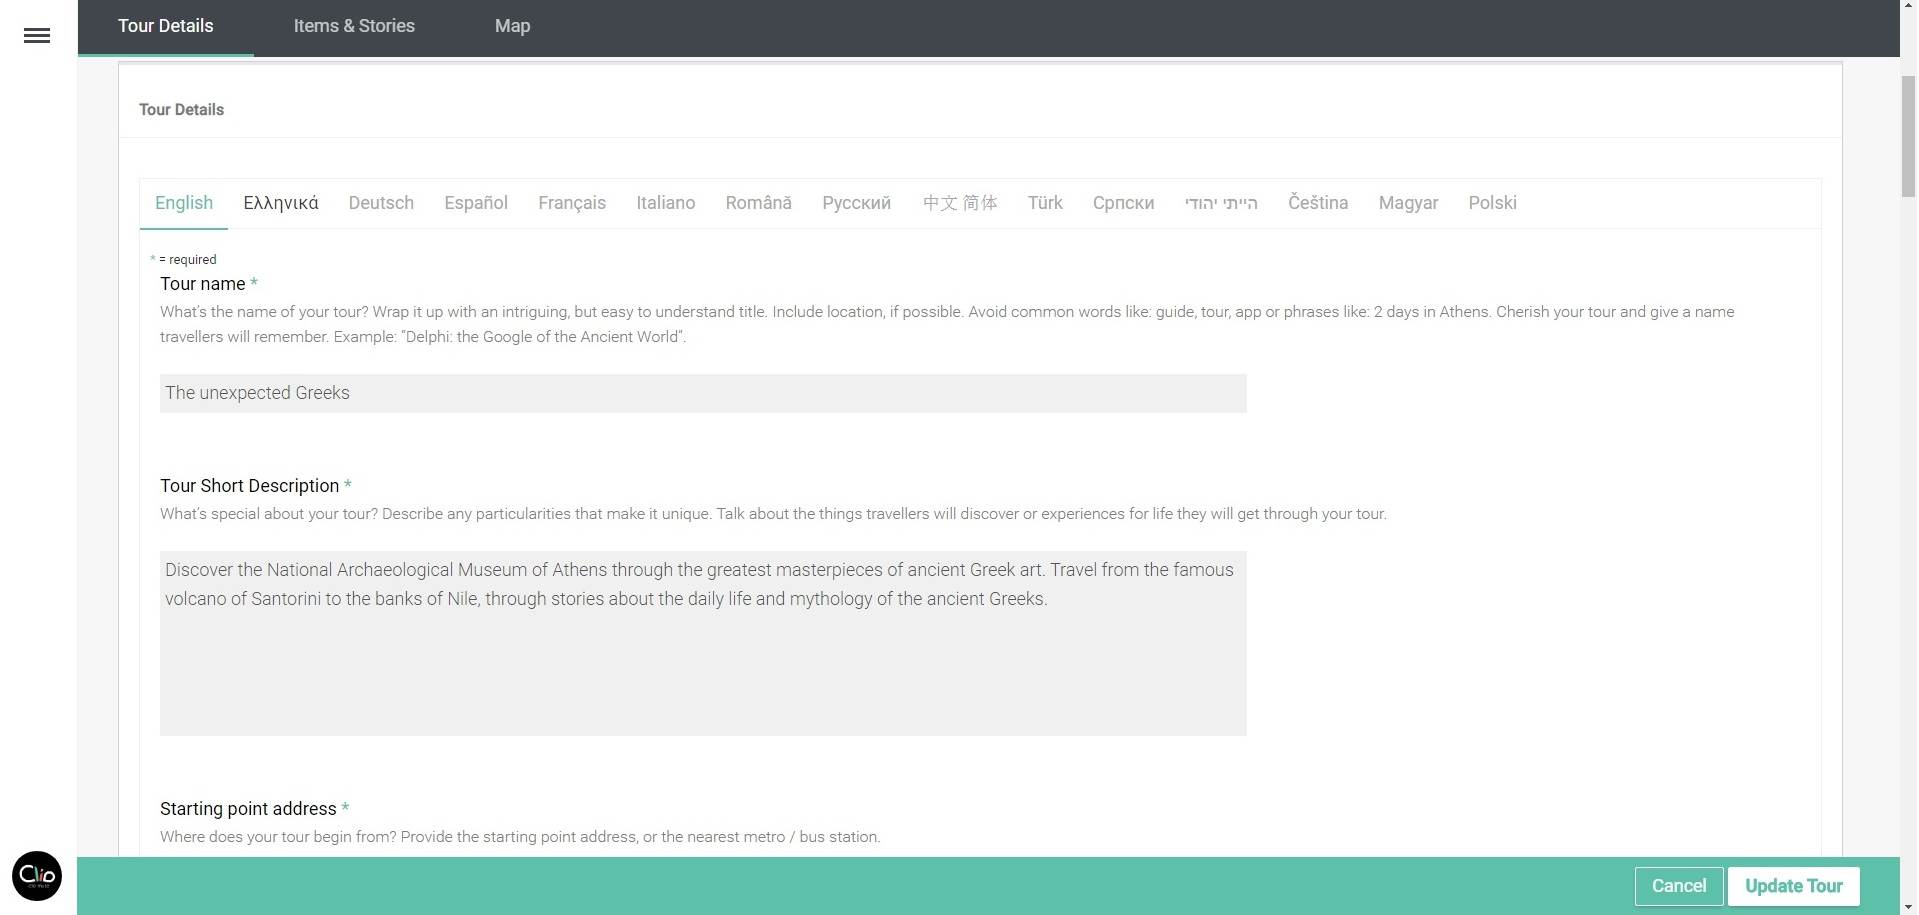Viewport: 1919px width, 915px height.
Task: Click the Short Description help text sentence
Action: coord(773,514)
